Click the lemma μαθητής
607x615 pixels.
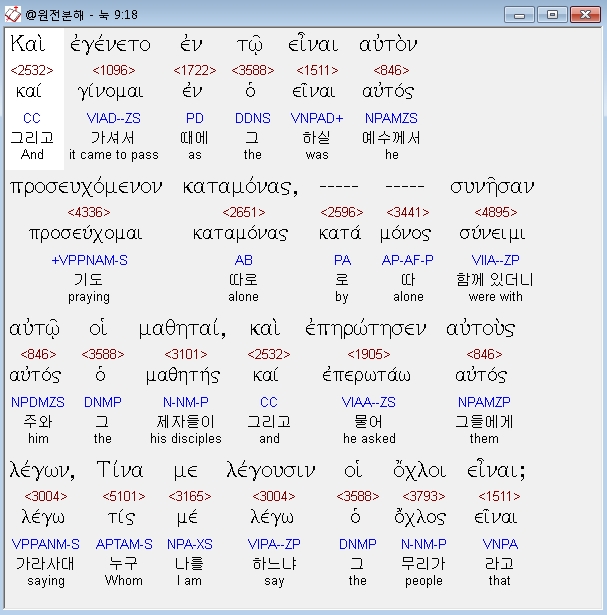(183, 376)
